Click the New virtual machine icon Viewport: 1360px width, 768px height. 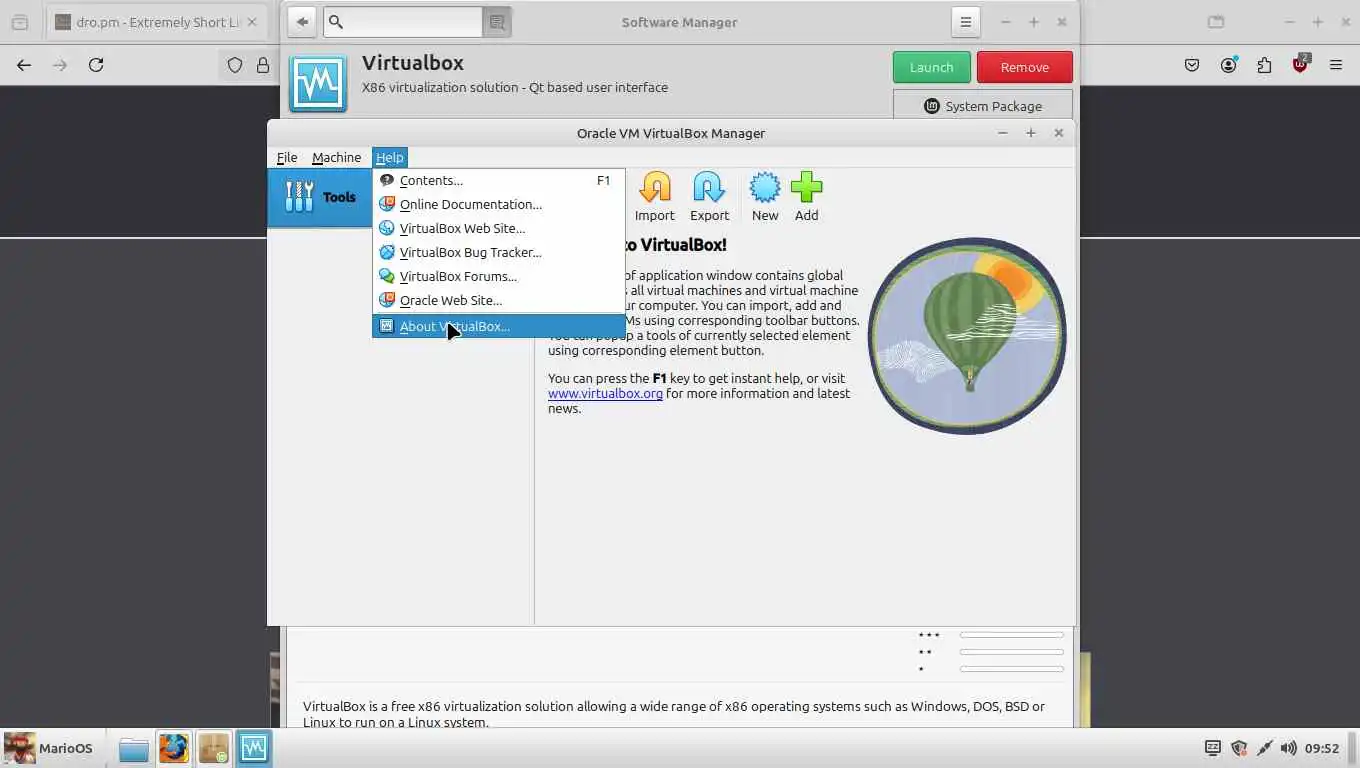coord(765,197)
